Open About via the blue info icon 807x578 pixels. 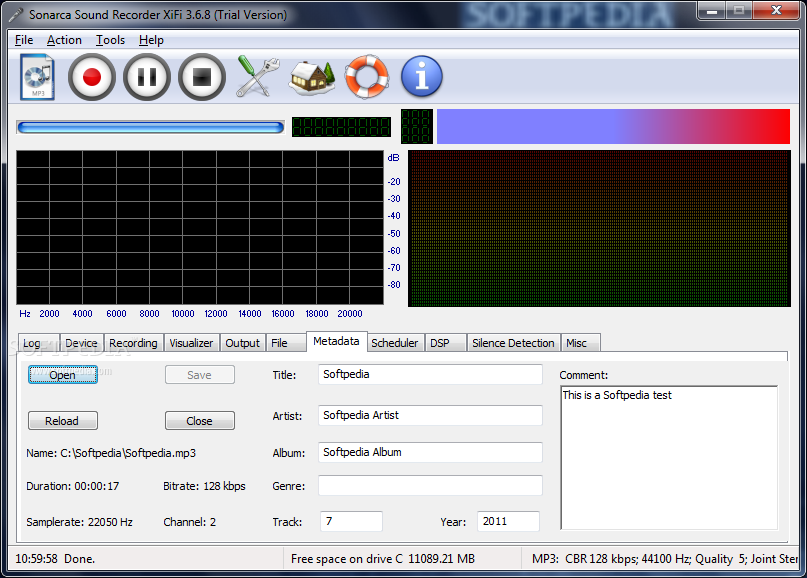pyautogui.click(x=422, y=77)
